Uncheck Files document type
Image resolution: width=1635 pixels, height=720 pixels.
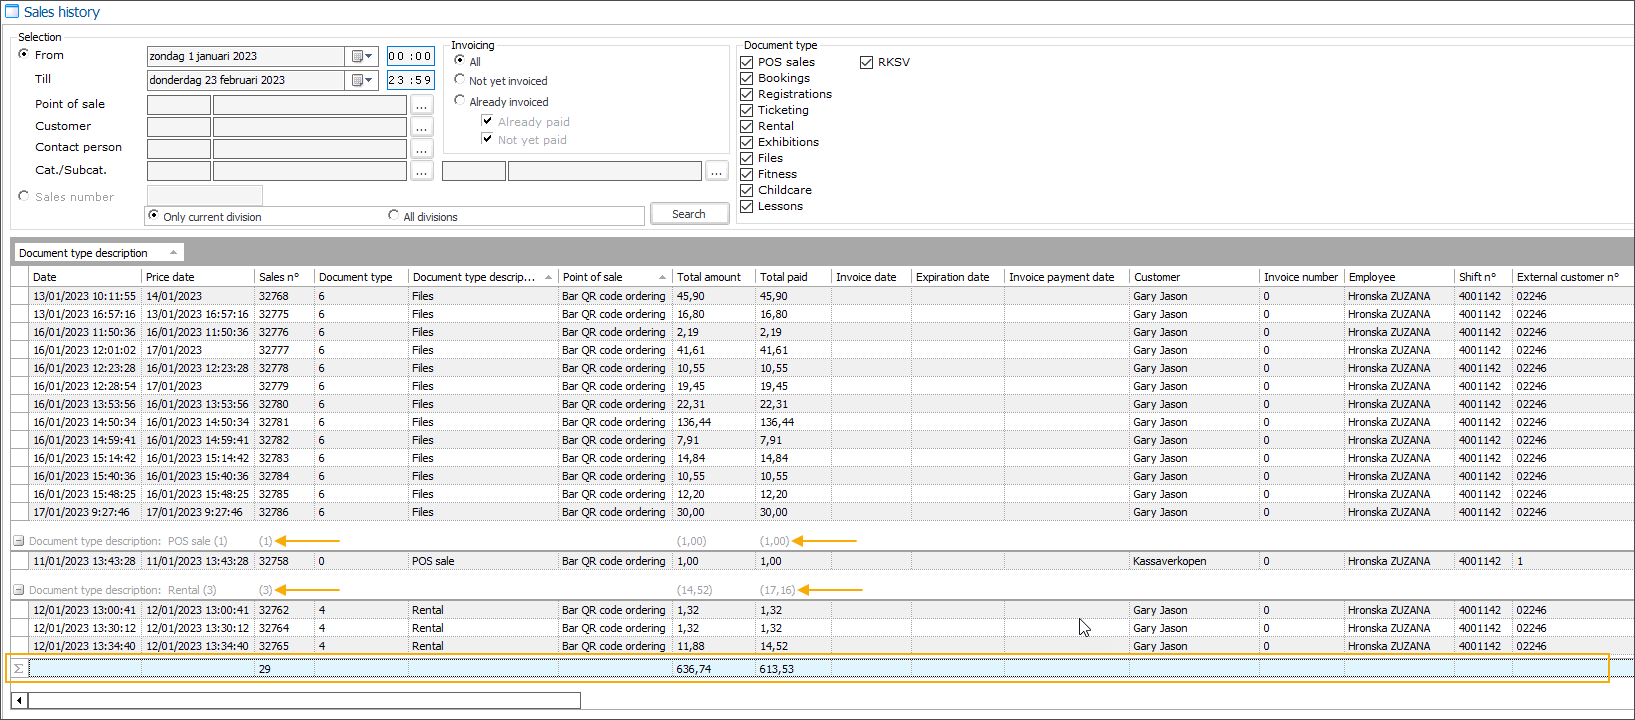(746, 158)
